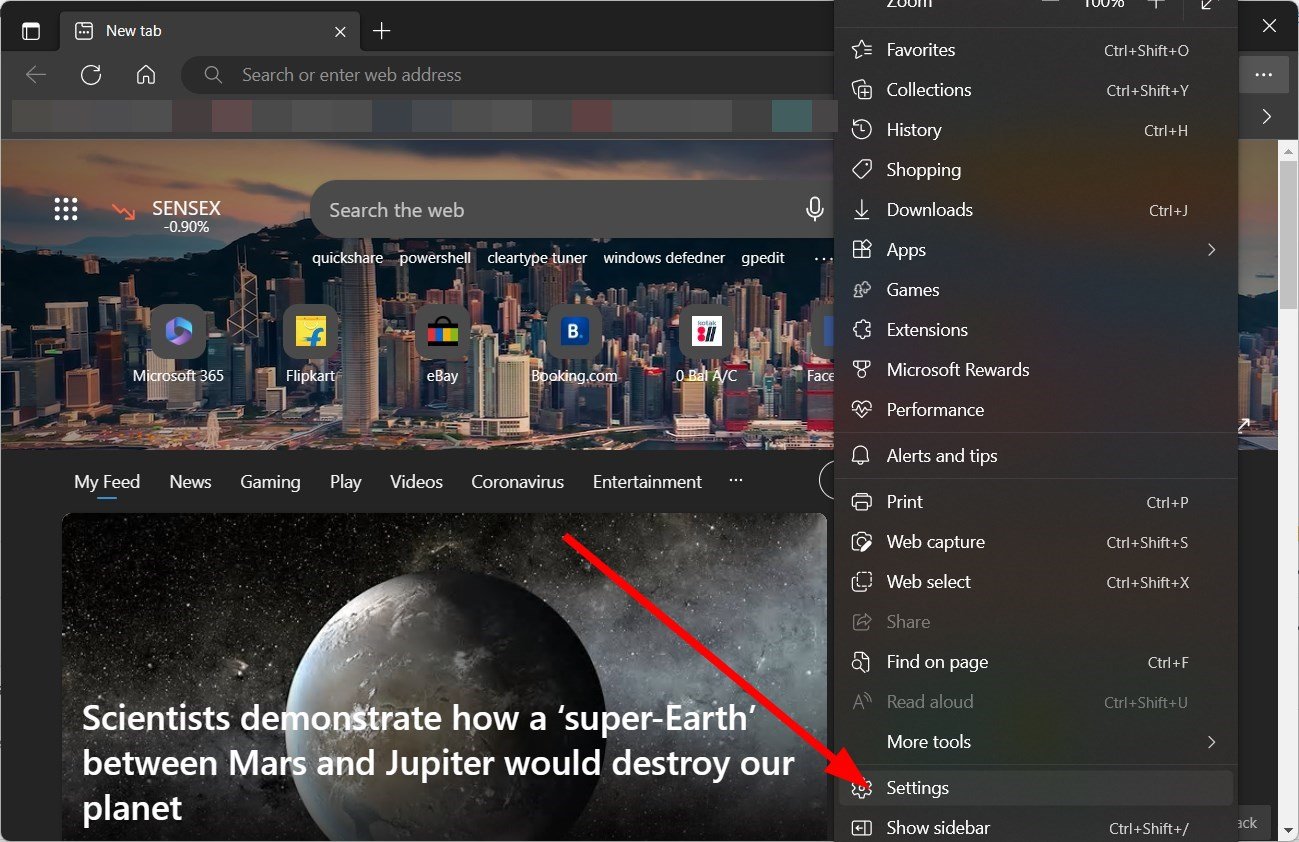Open Extensions from the menu
Viewport: 1299px width, 842px height.
point(1036,330)
